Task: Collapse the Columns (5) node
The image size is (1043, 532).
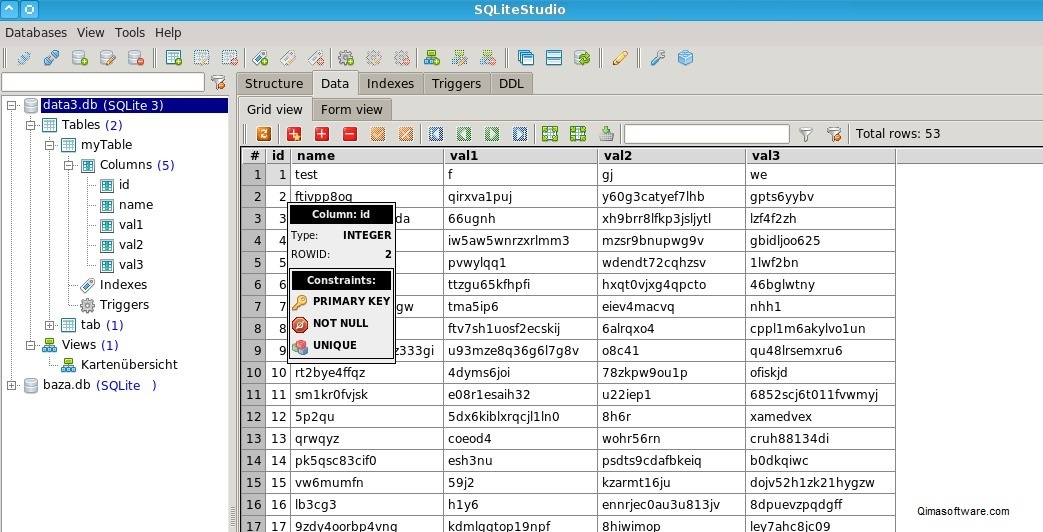Action: click(x=69, y=165)
